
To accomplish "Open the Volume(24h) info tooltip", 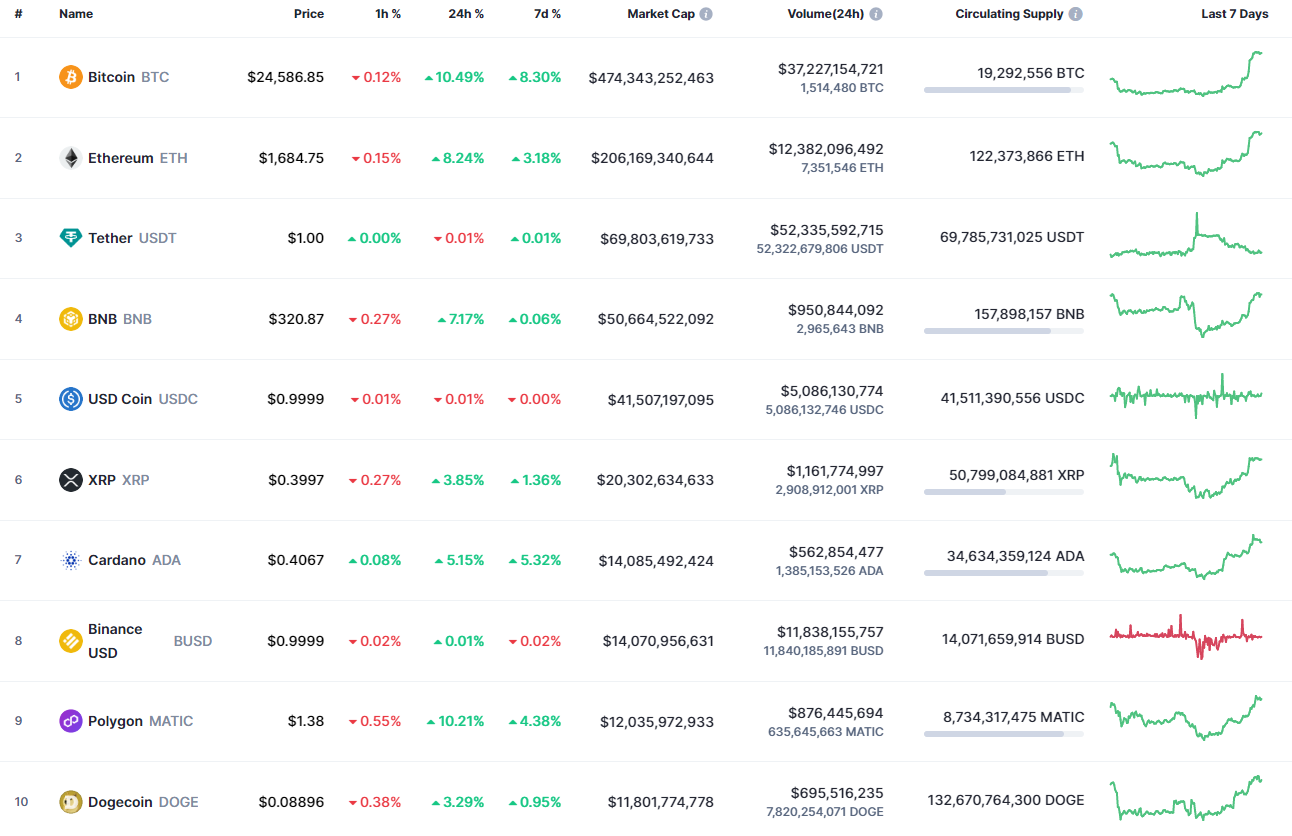I will [x=876, y=13].
